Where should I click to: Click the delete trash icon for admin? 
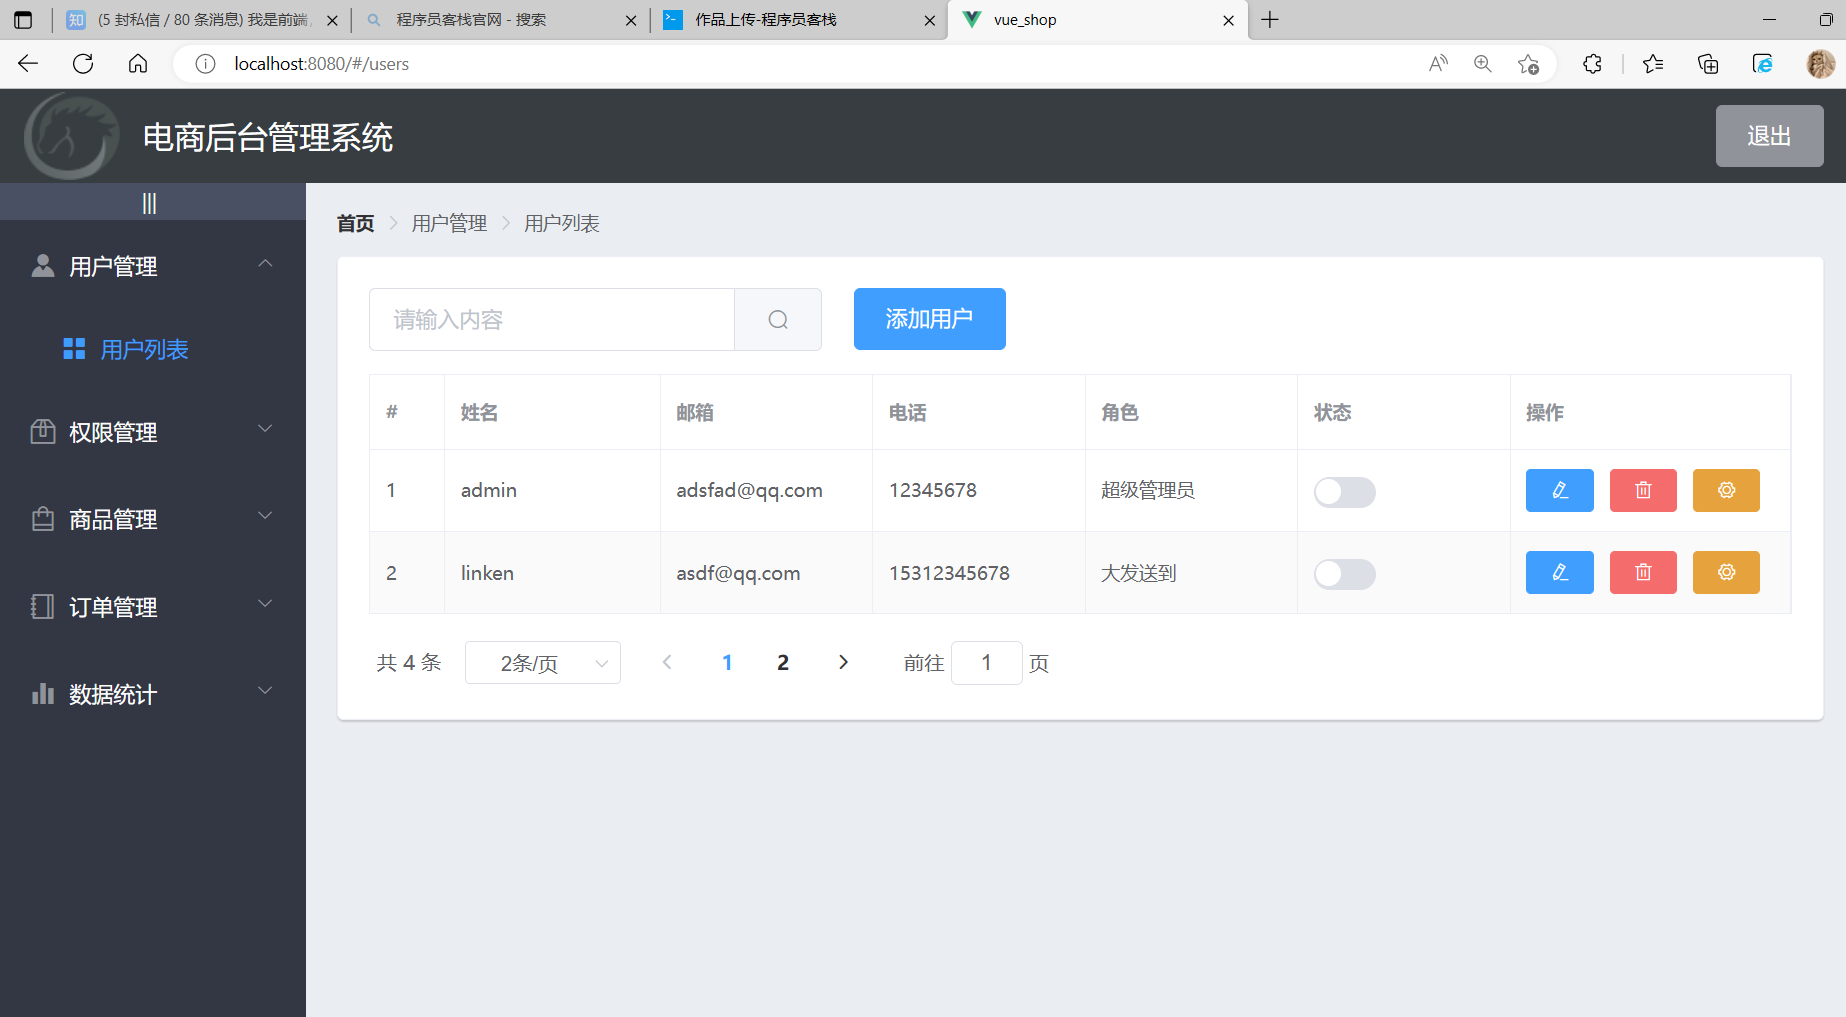click(1643, 490)
